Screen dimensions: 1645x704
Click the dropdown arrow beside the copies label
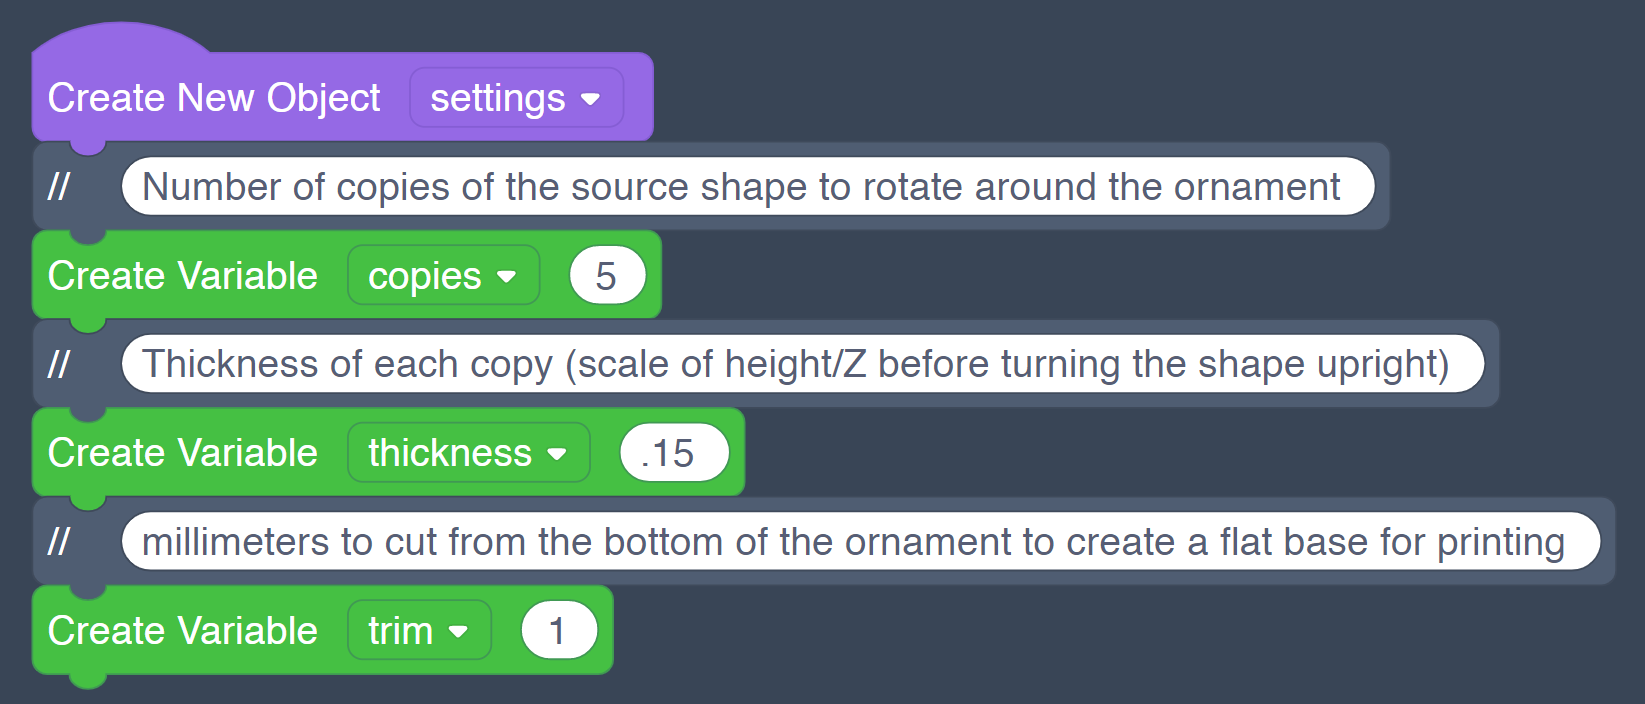[508, 276]
